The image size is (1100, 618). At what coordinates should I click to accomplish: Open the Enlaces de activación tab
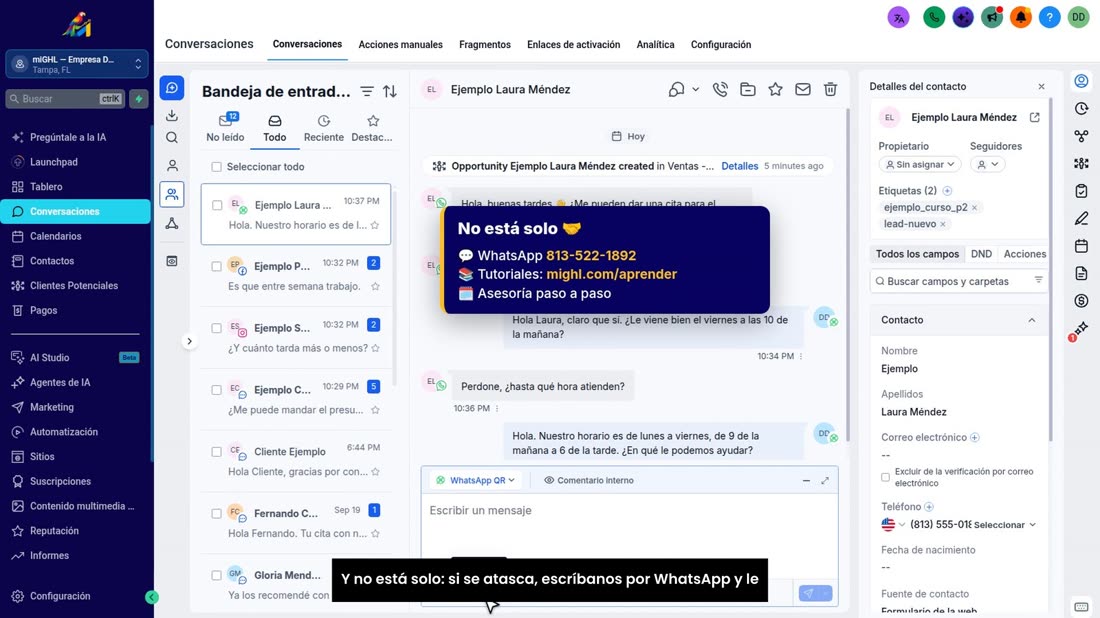coord(573,45)
